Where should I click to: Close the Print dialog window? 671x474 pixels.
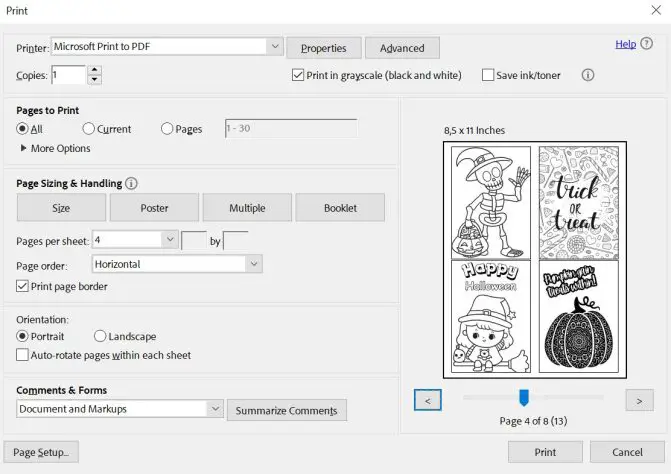(656, 10)
